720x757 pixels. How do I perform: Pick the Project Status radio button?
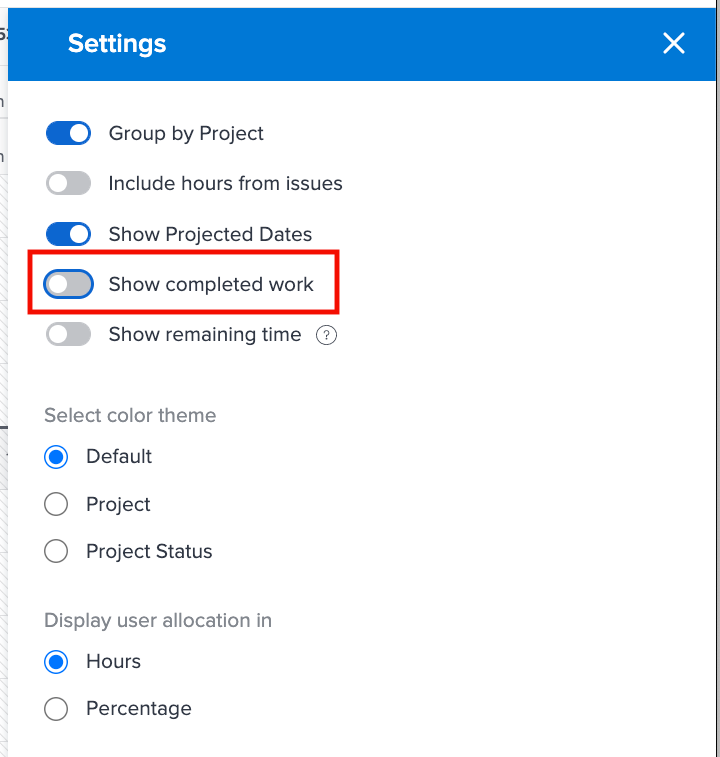(x=56, y=551)
